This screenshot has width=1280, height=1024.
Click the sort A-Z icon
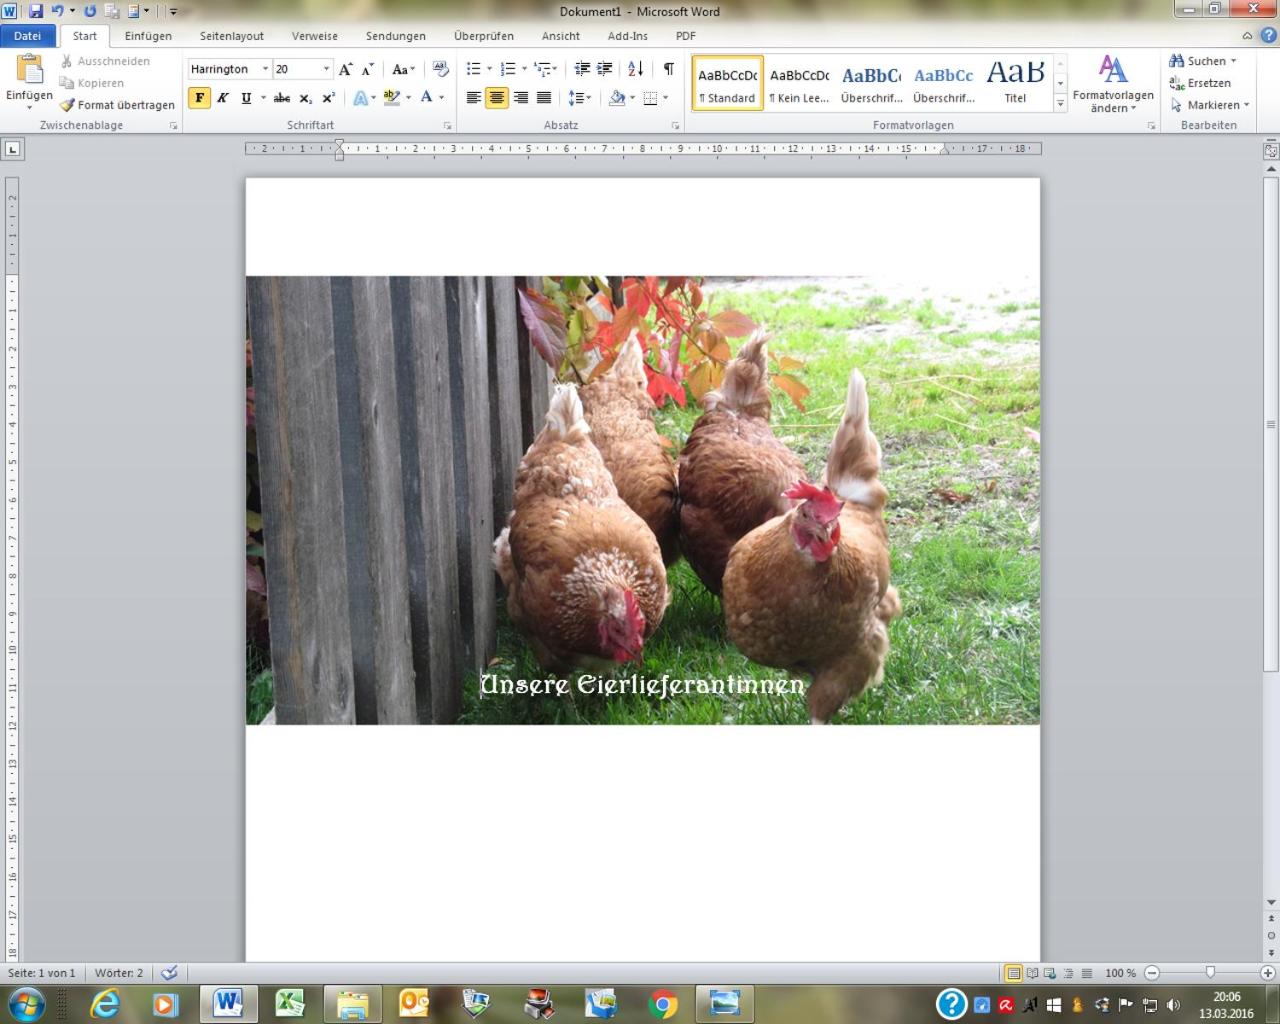coord(635,69)
